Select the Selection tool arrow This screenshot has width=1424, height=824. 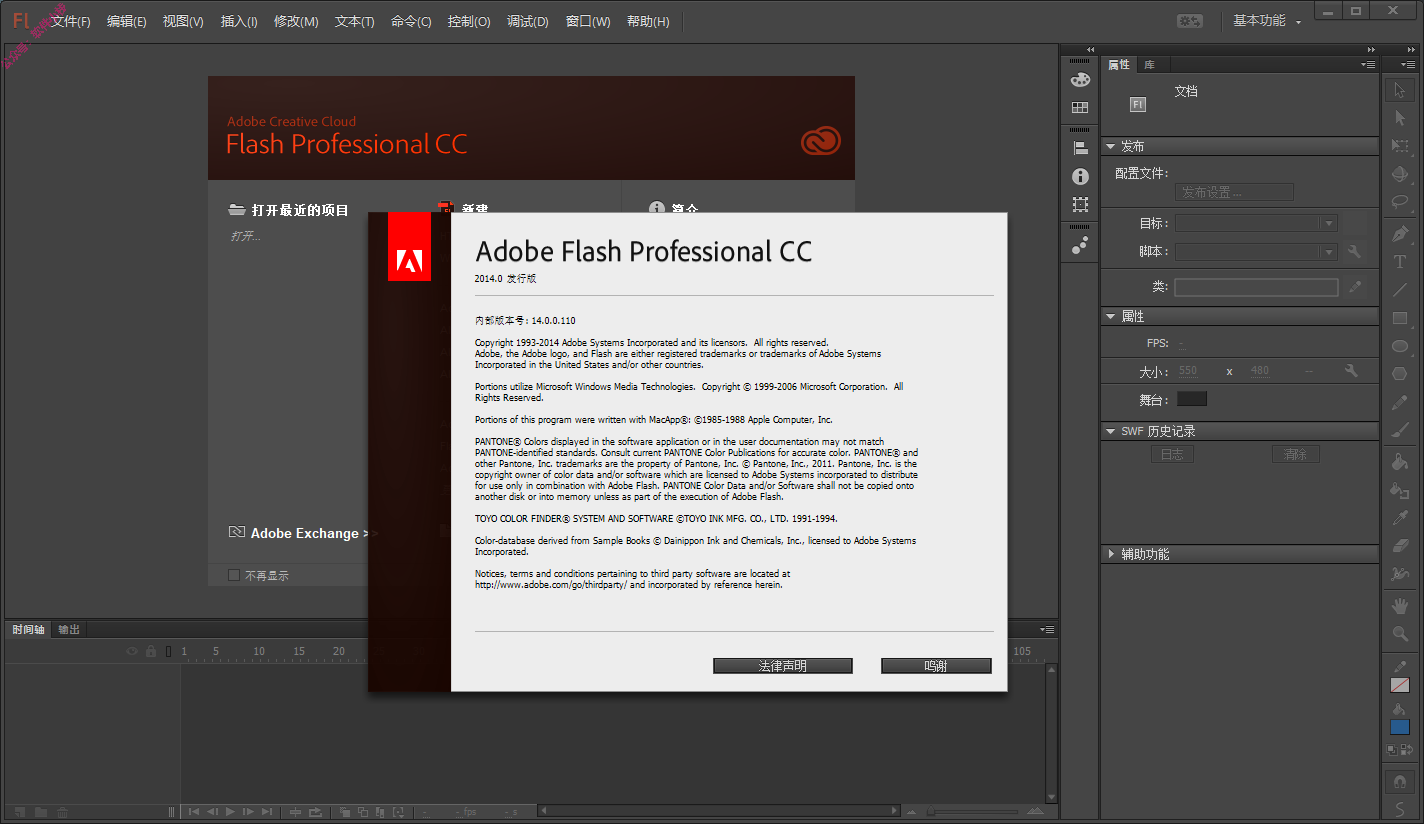[1400, 90]
